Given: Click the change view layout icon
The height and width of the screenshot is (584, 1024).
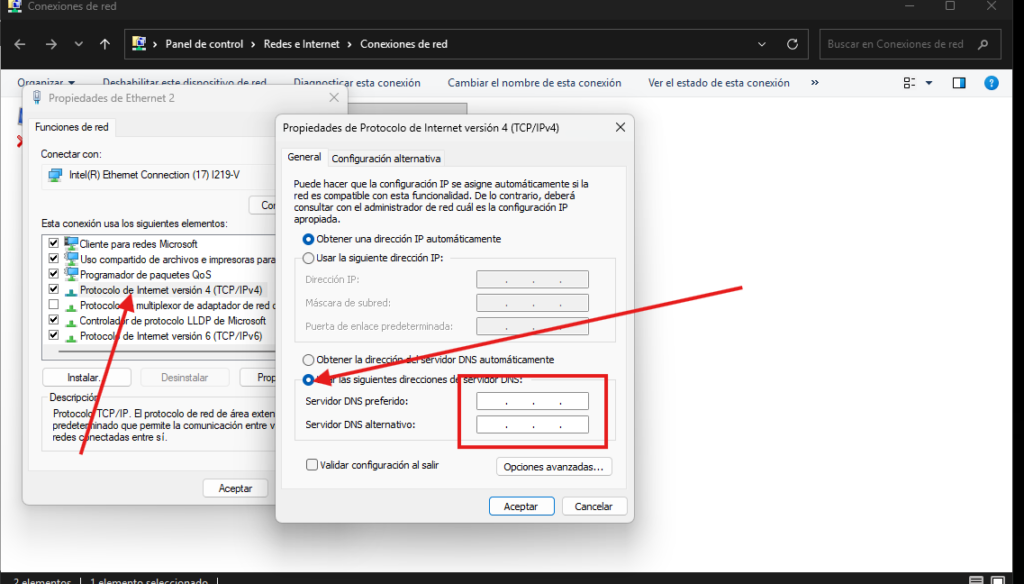Looking at the screenshot, I should (x=910, y=83).
